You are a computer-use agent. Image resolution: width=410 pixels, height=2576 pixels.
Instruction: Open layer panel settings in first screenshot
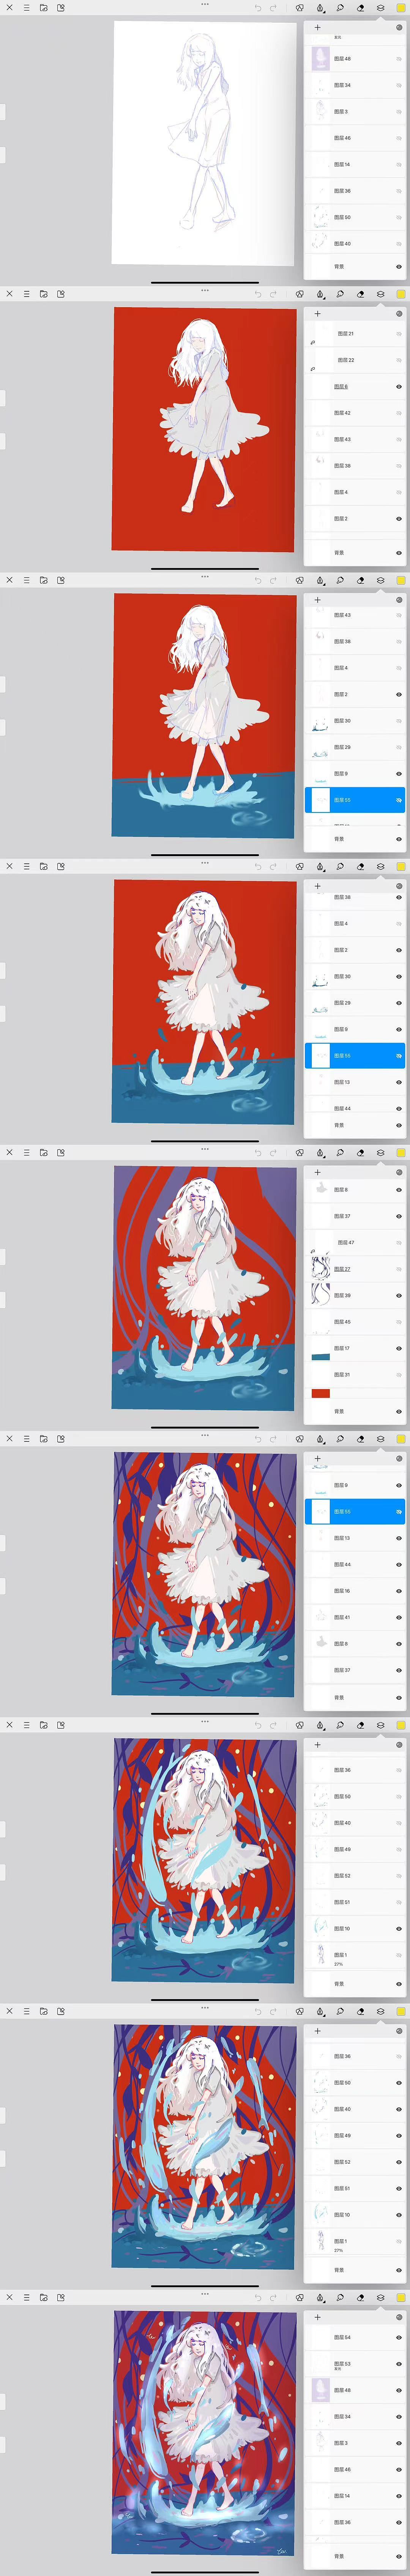tap(399, 28)
